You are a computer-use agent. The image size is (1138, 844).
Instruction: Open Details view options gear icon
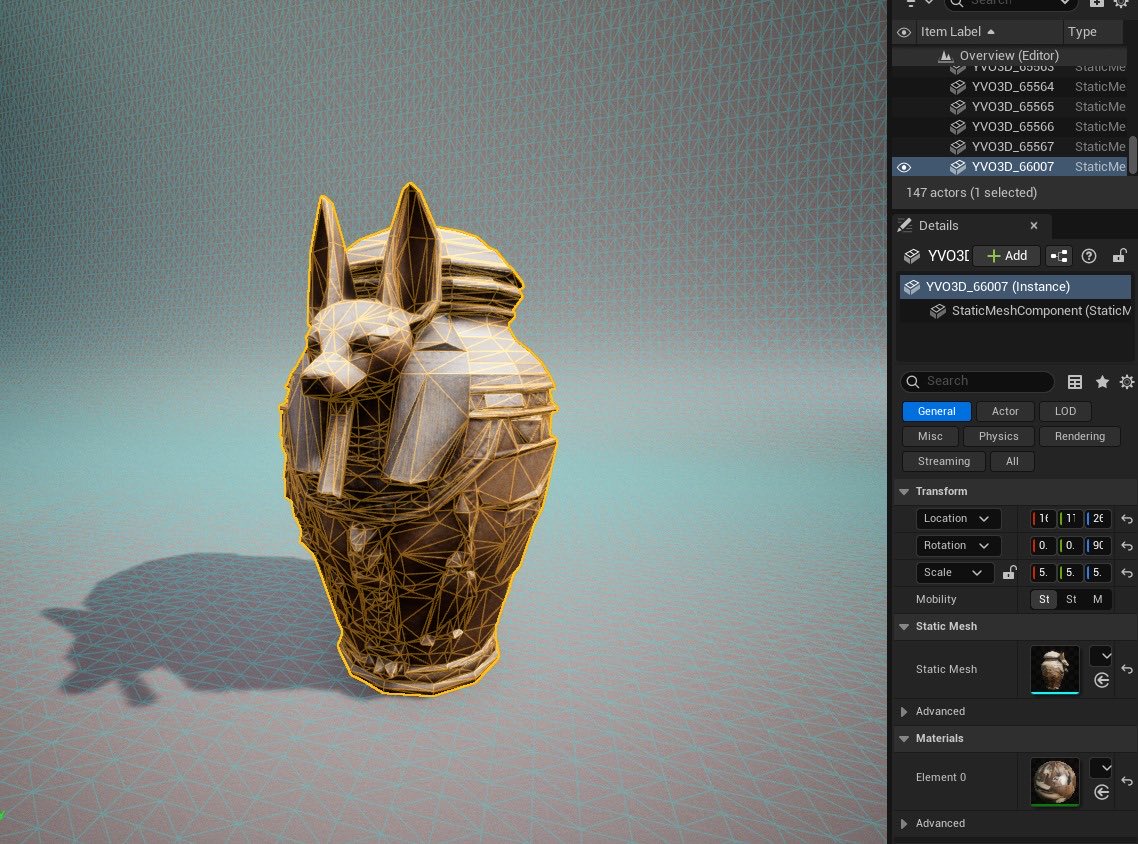click(x=1126, y=382)
